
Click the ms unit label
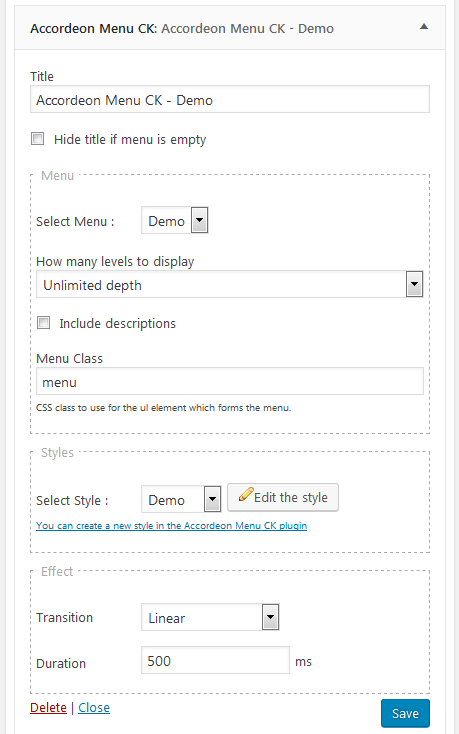coord(303,662)
